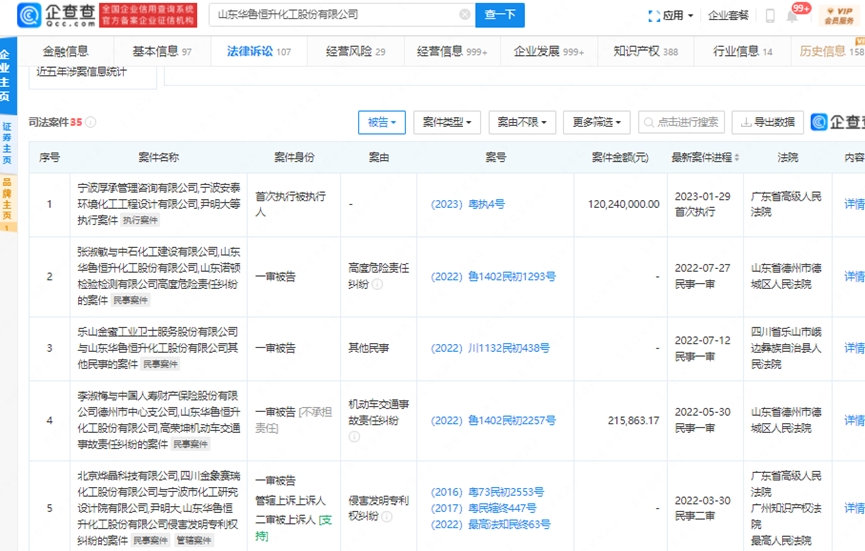Select the 知识产权 tab
The image size is (865, 551).
[645, 51]
